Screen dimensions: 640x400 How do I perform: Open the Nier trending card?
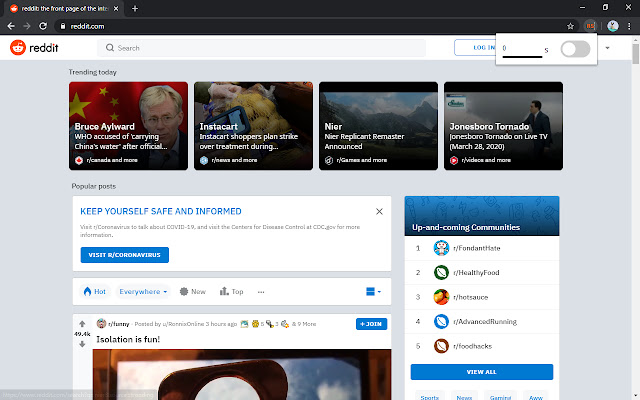coord(378,126)
